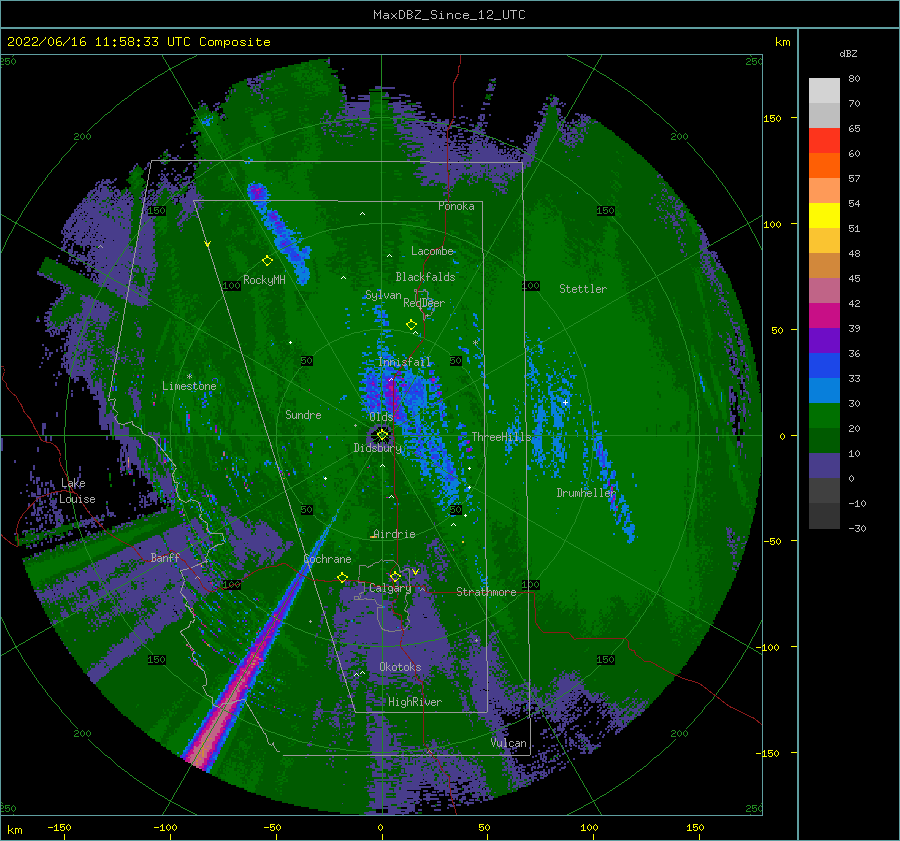Screen dimensions: 900x841
Task: Click the Lake Louise label
Action: pos(77,491)
